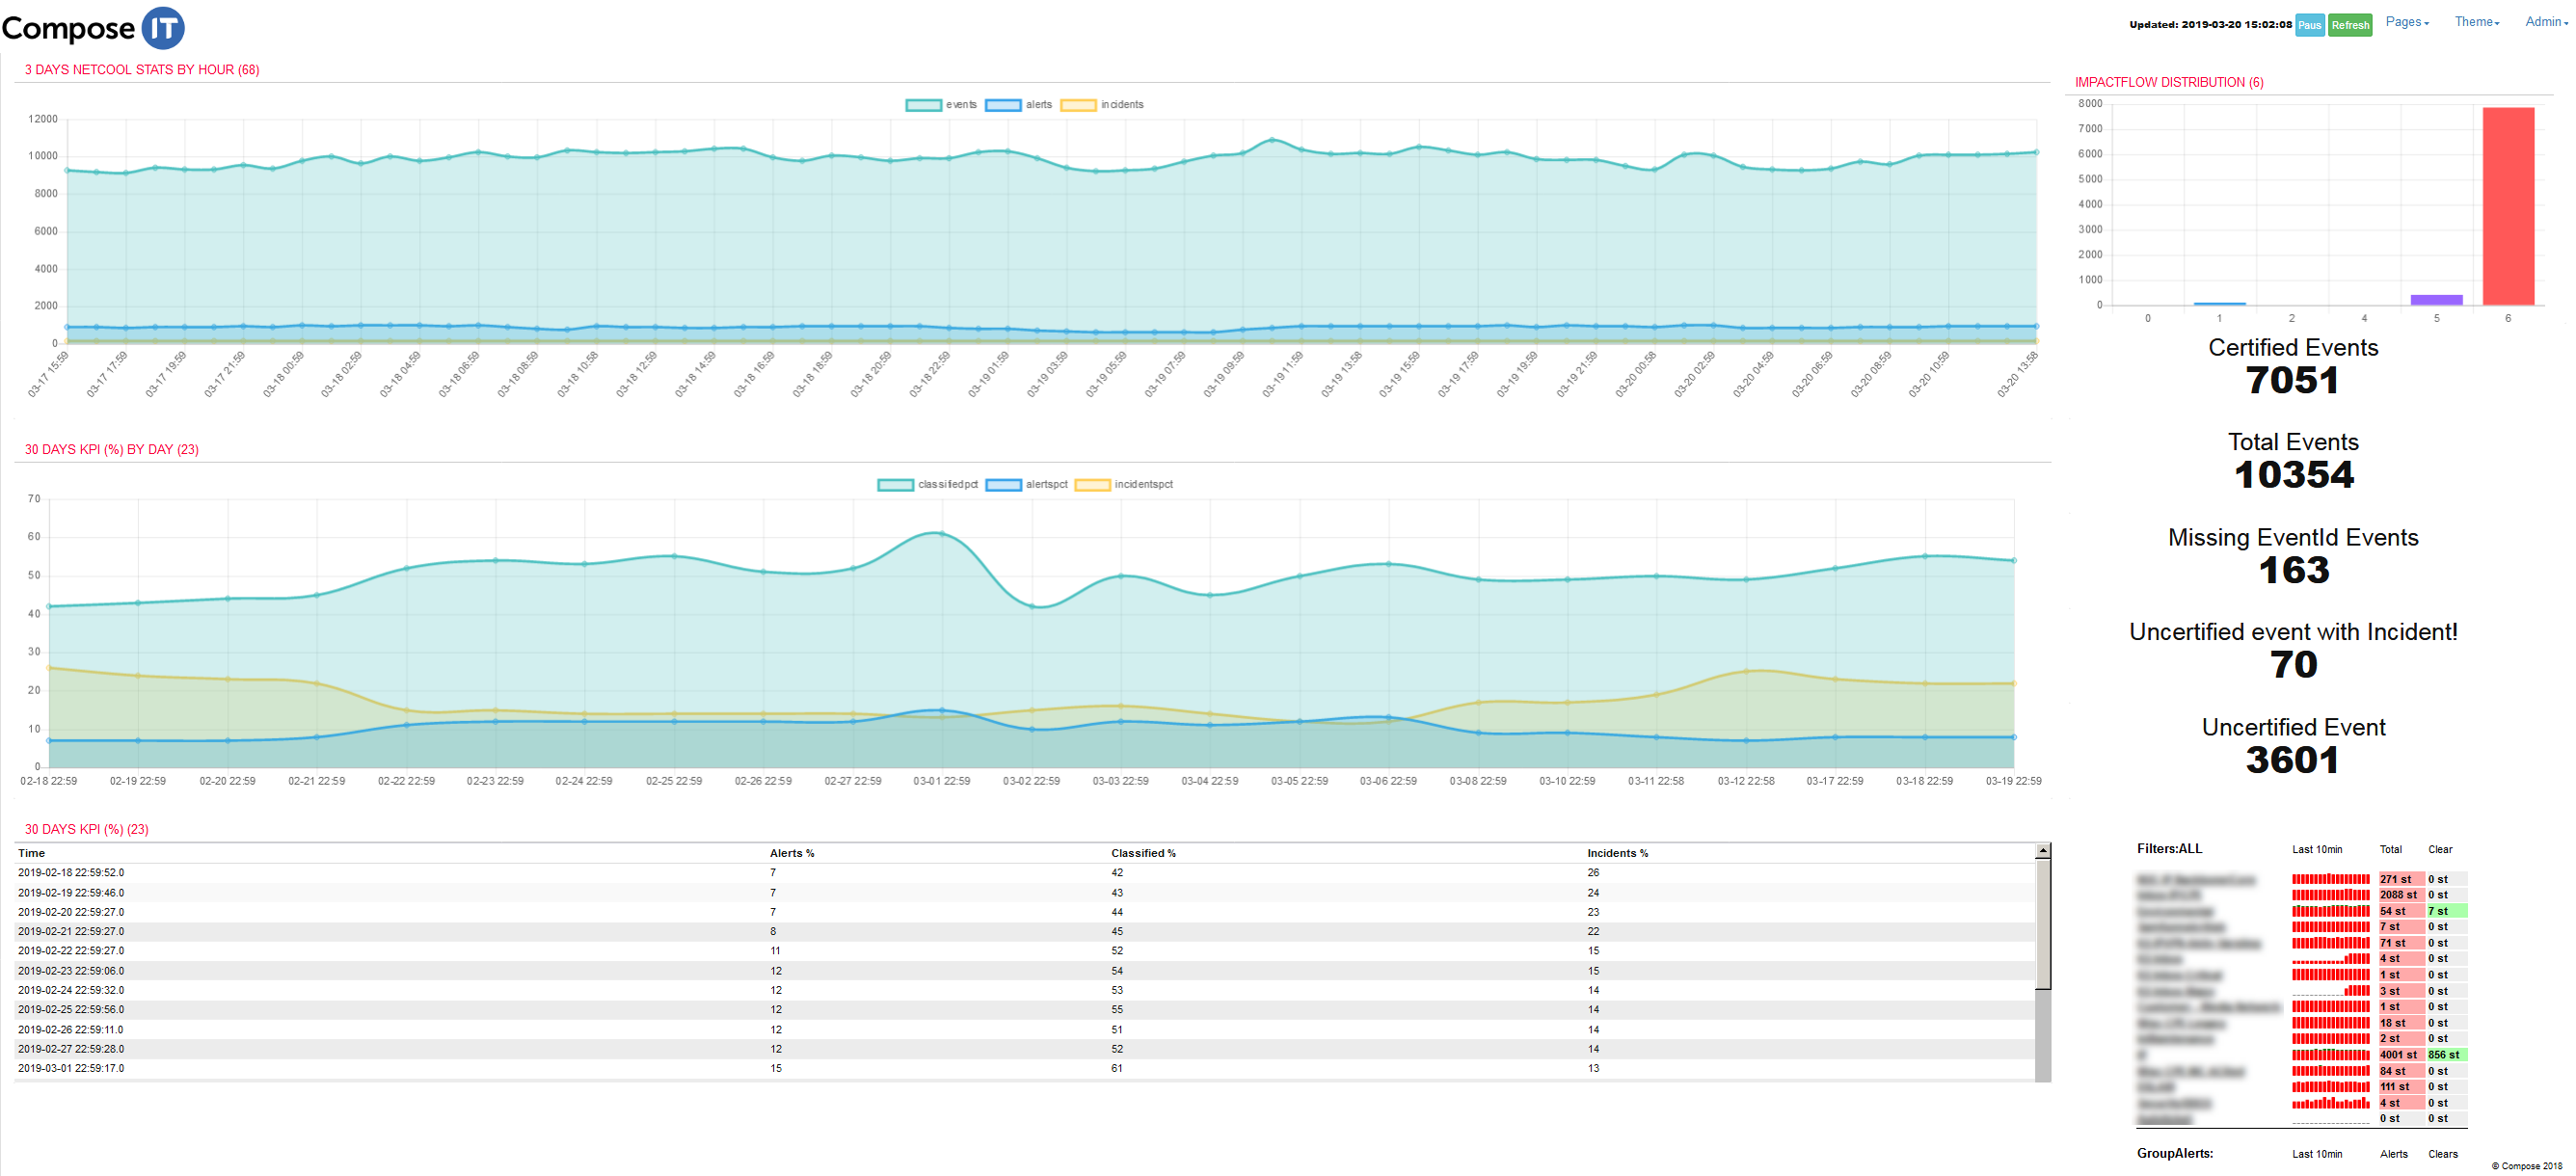Open the Admin dropdown menu
The width and height of the screenshot is (2576, 1176).
point(2545,22)
